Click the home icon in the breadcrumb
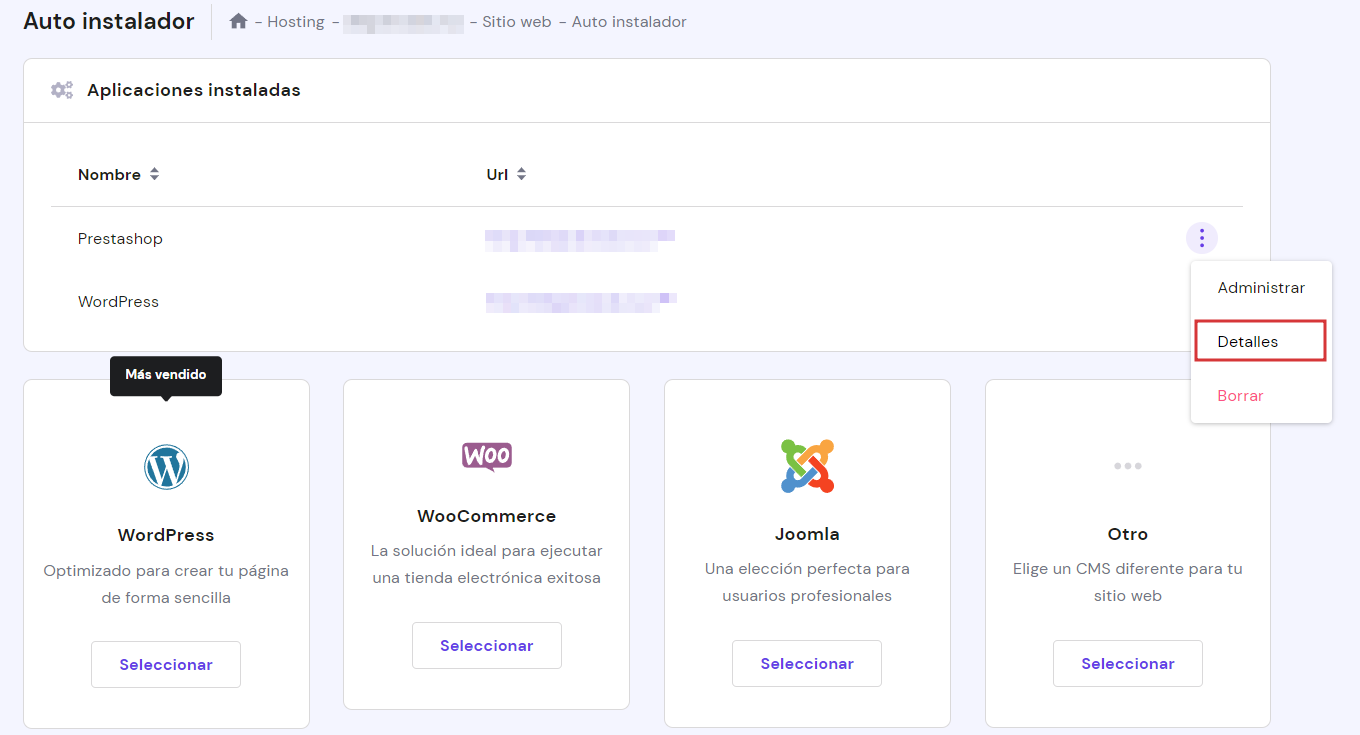The width and height of the screenshot is (1360, 735). click(238, 20)
